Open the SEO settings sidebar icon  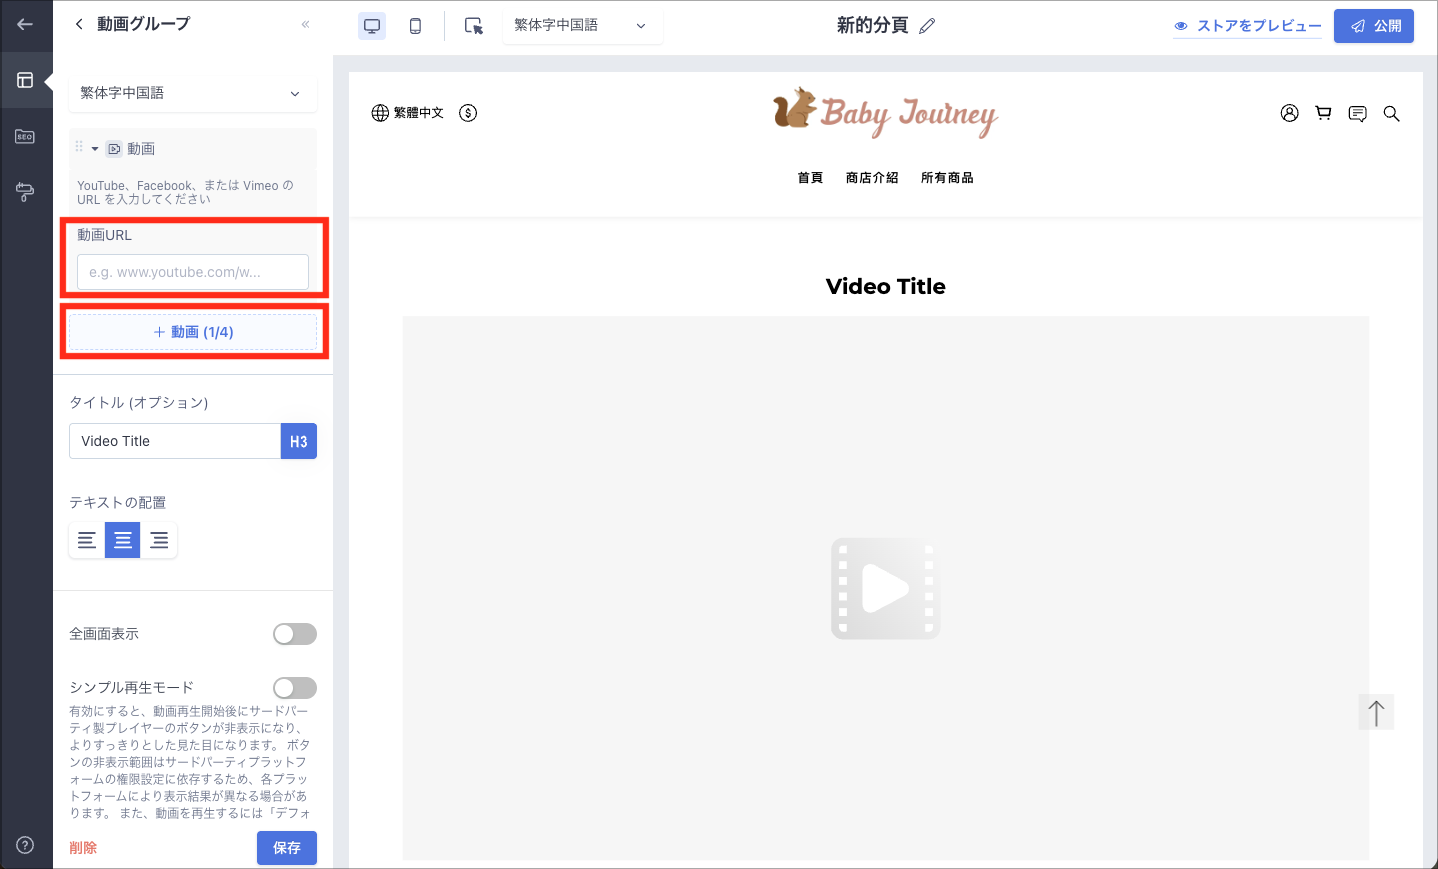pyautogui.click(x=25, y=136)
